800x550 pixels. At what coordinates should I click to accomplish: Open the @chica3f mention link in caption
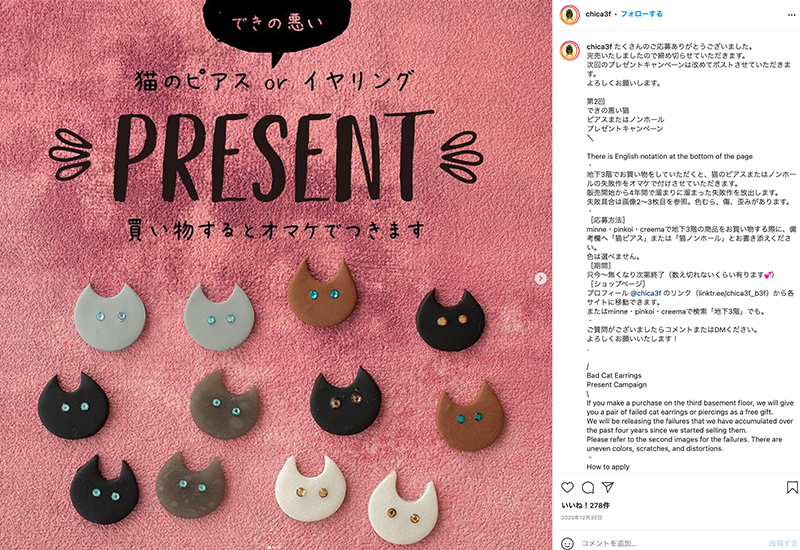tap(645, 293)
